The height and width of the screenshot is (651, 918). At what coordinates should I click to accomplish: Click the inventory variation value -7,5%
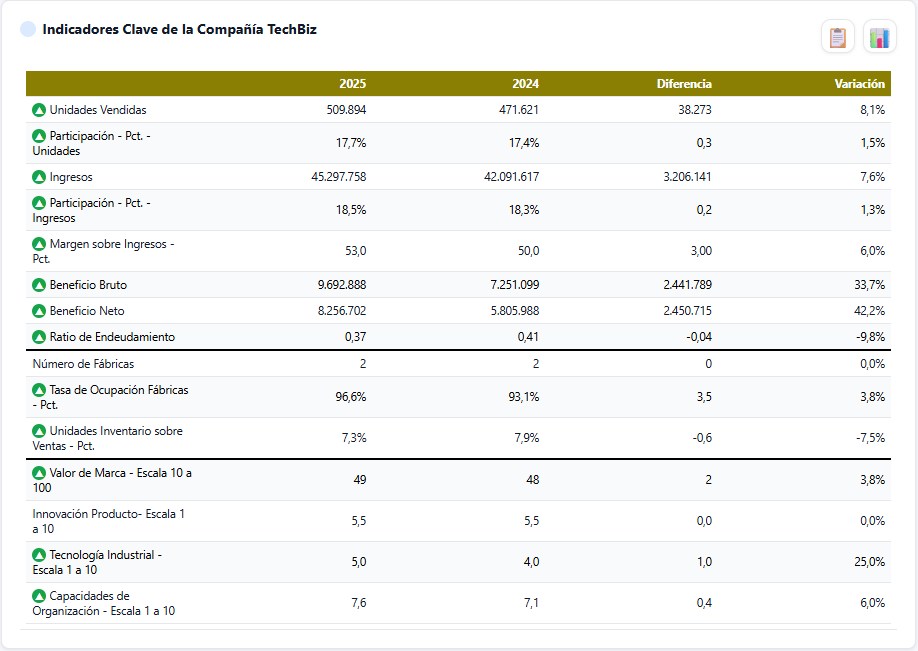(x=870, y=438)
